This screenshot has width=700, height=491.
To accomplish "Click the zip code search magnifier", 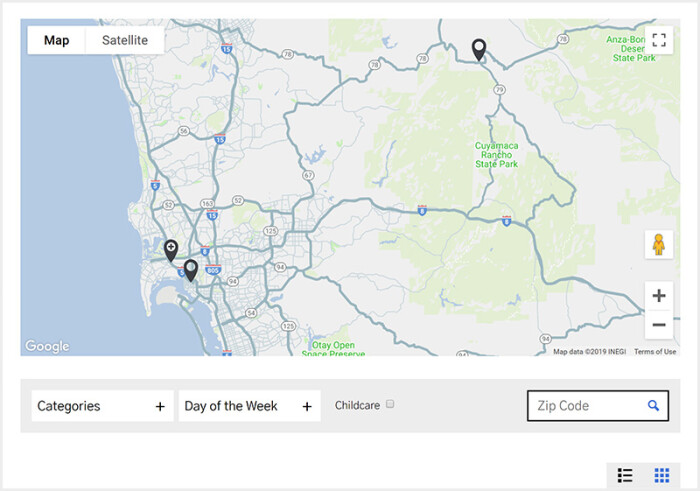I will pyautogui.click(x=653, y=406).
